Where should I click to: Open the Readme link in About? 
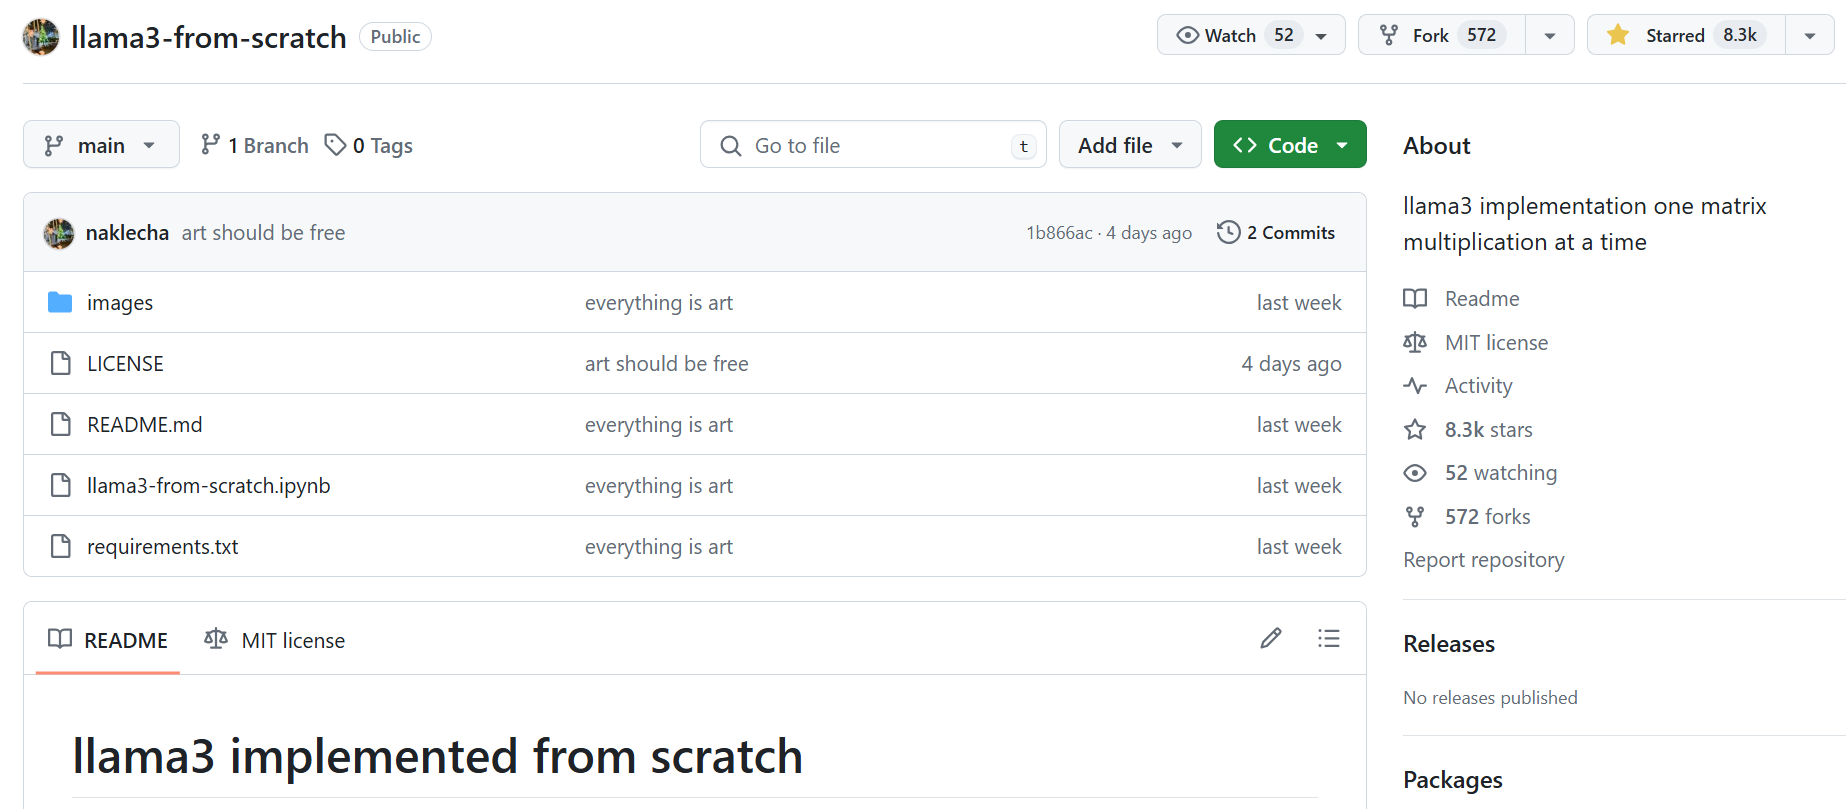coord(1482,299)
